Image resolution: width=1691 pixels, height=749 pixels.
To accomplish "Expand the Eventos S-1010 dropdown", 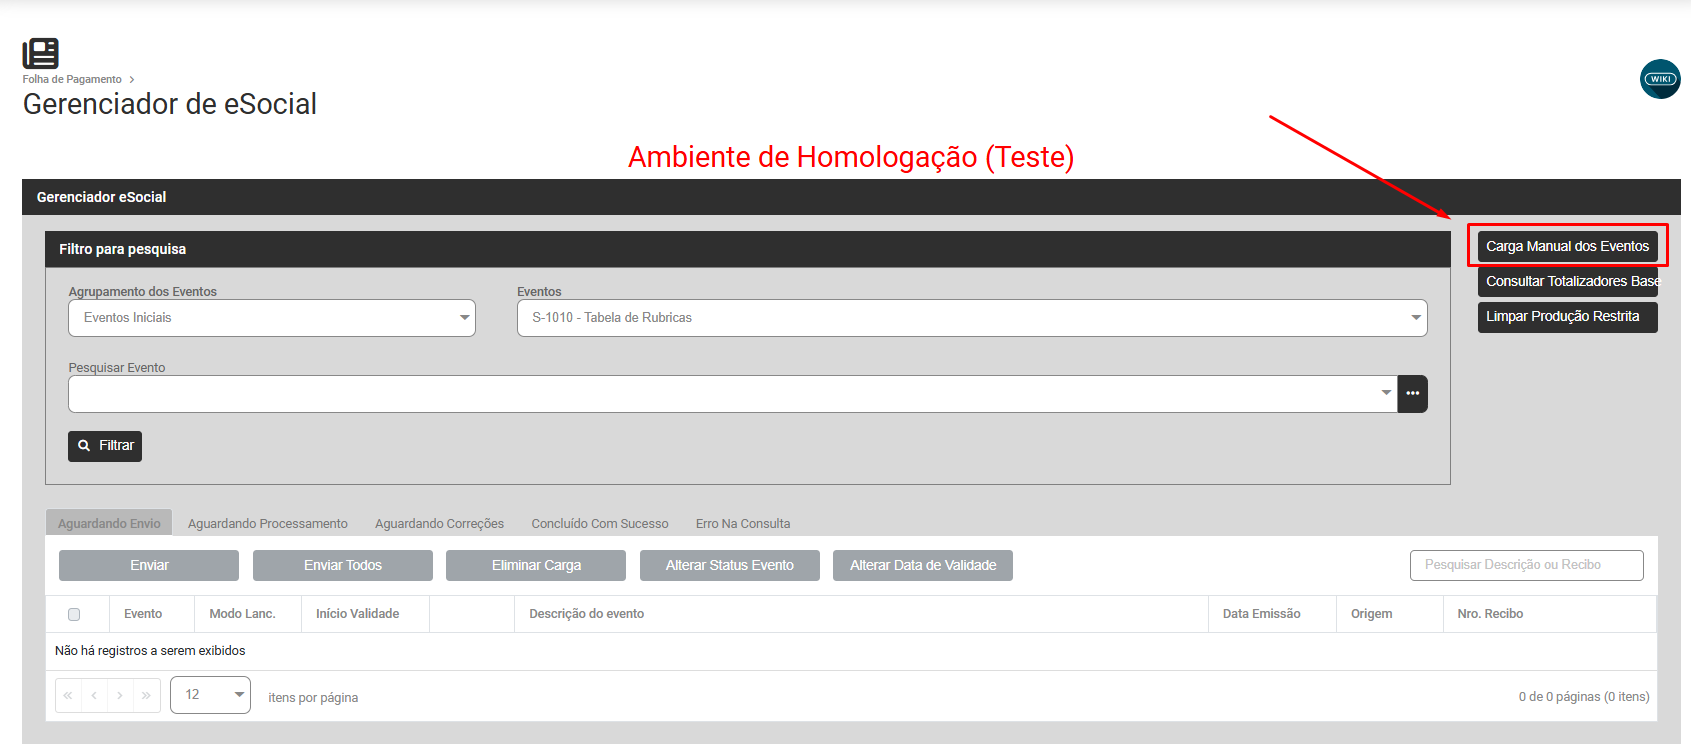I will (972, 318).
